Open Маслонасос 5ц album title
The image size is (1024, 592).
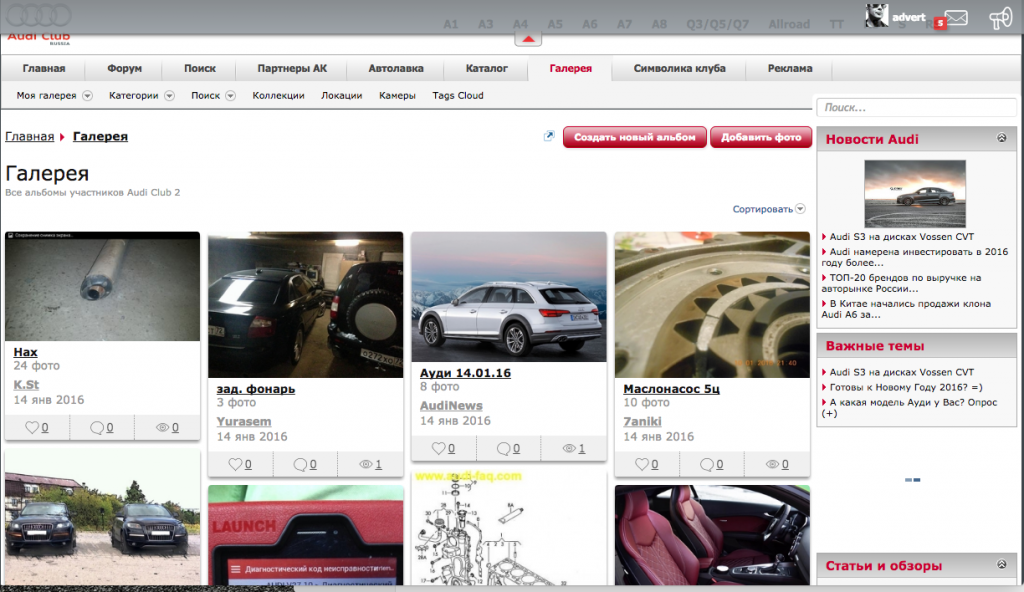671,389
